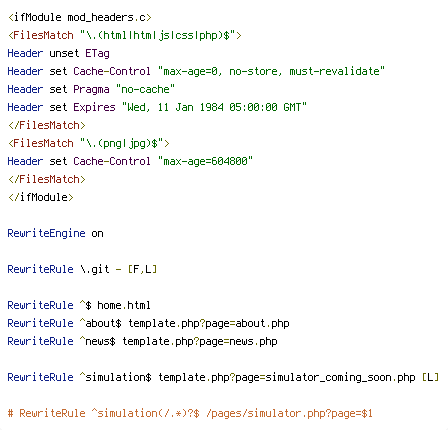Click template.php?page=about.php target
The height and width of the screenshot is (430, 448).
(209, 323)
